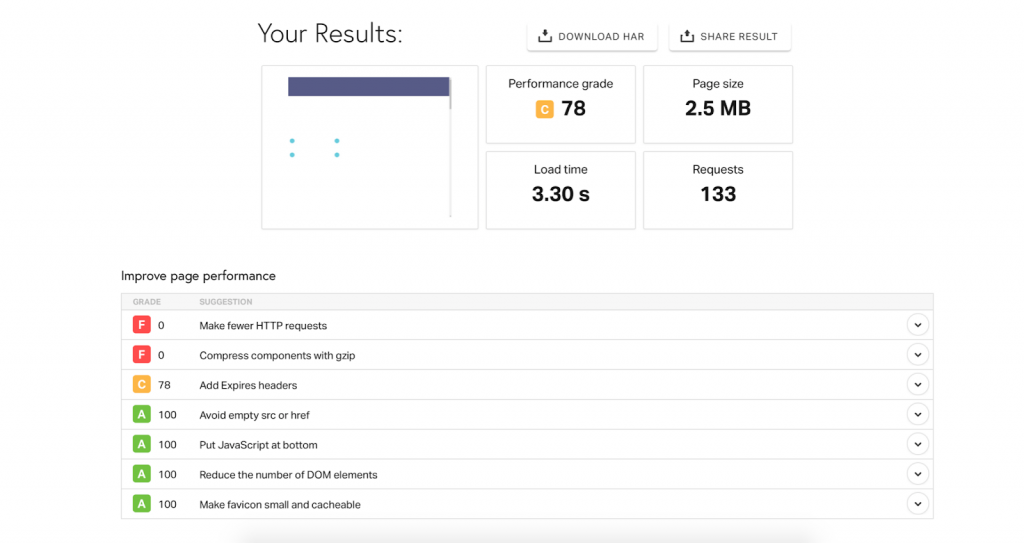Click score 100 in DOM elements row
Viewport: 1024px width, 543px height.
tap(167, 475)
